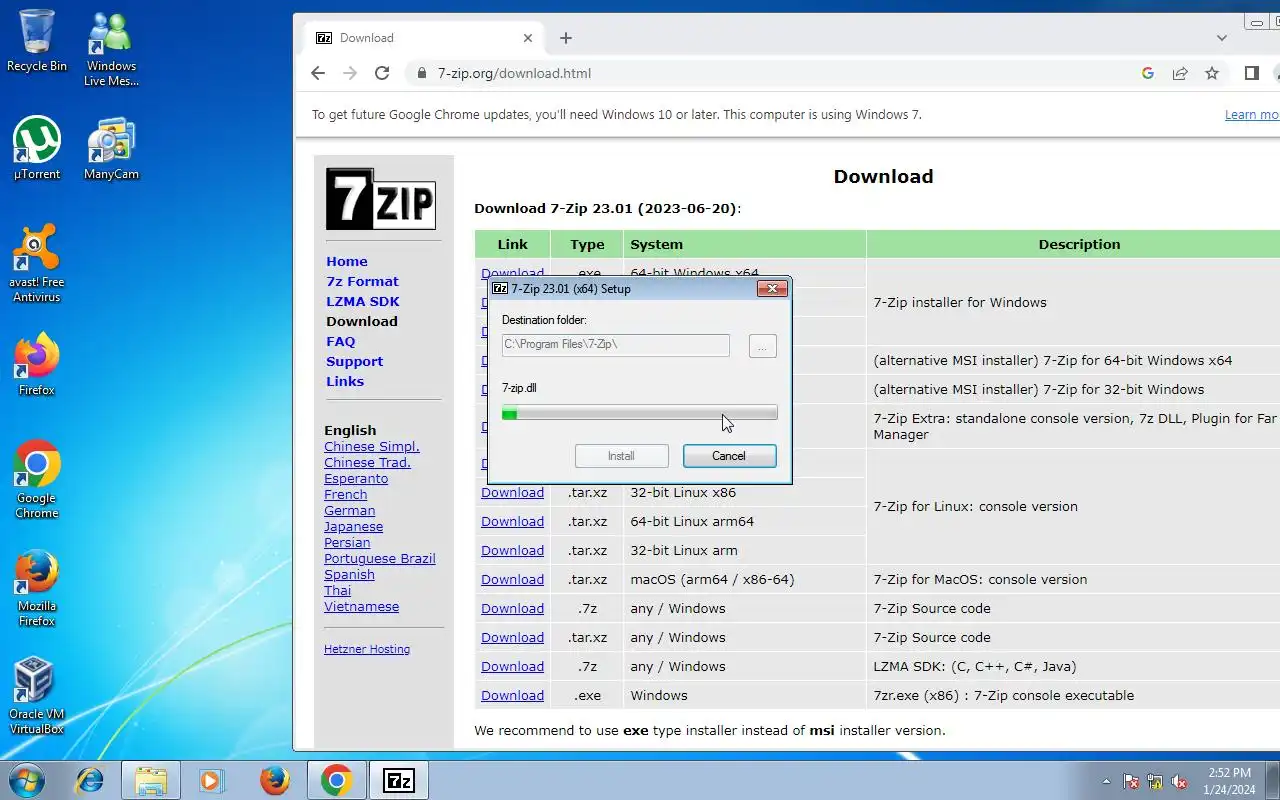Open the Recycle Bin desktop icon
Screen dimensions: 1280x800
point(37,42)
